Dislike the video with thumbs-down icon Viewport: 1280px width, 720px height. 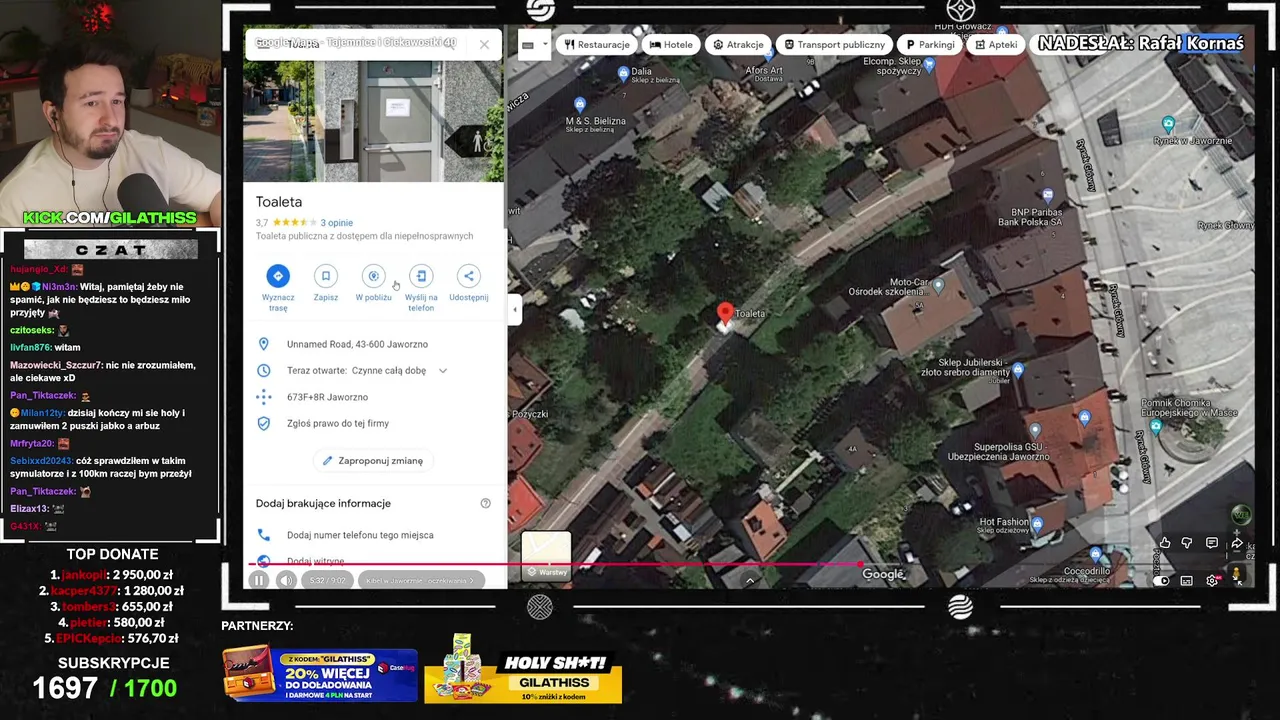(1187, 543)
